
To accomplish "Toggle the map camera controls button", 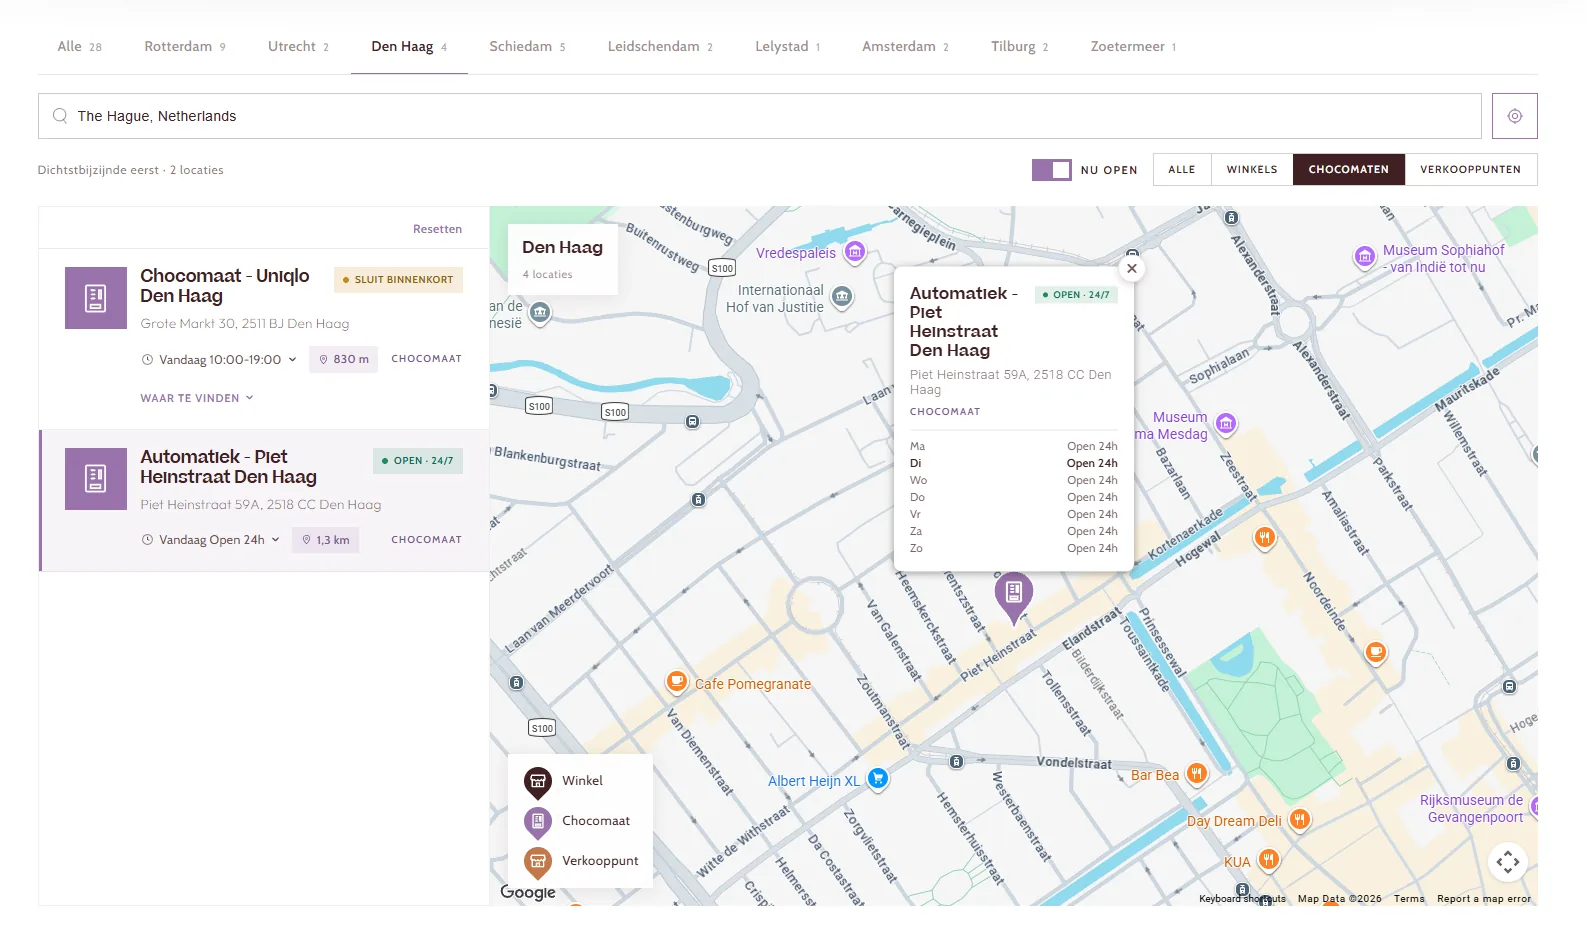I will tap(1508, 862).
